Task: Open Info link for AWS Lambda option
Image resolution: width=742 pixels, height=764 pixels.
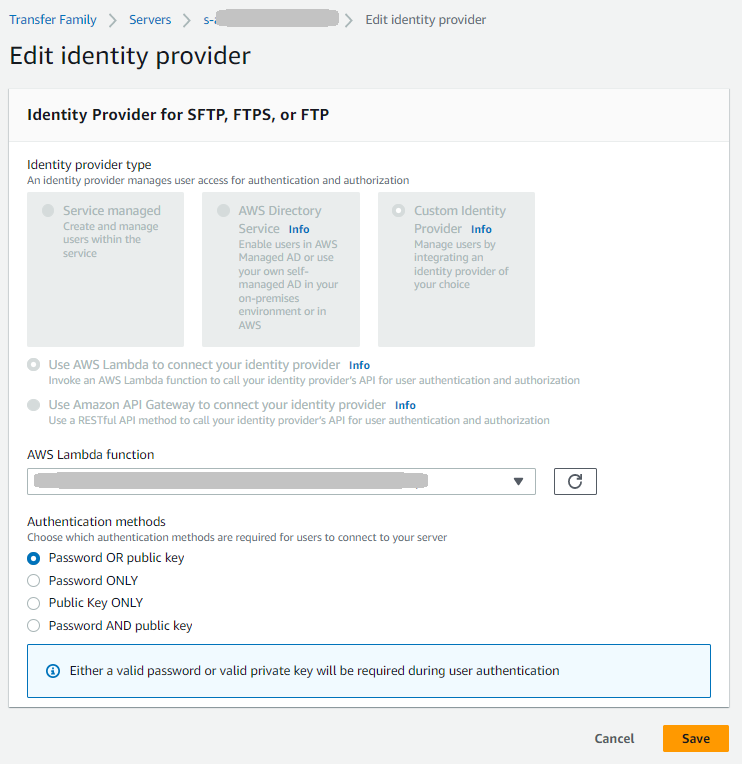Action: [359, 366]
